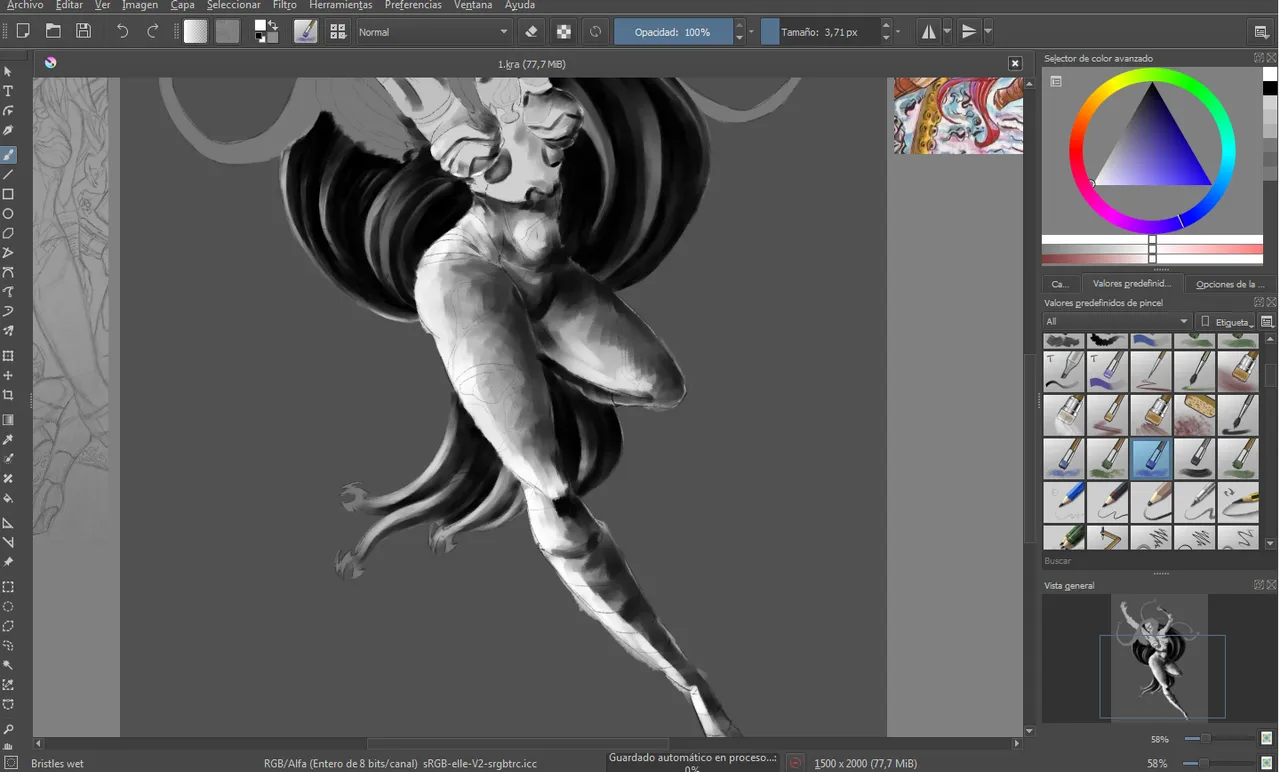Image resolution: width=1280 pixels, height=772 pixels.
Task: Open the Herramientas menu
Action: [x=340, y=5]
